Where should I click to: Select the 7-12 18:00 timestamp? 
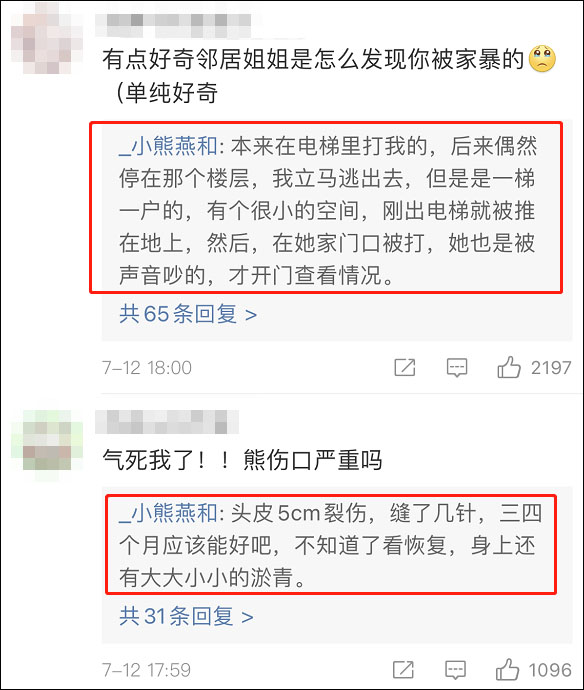(147, 368)
